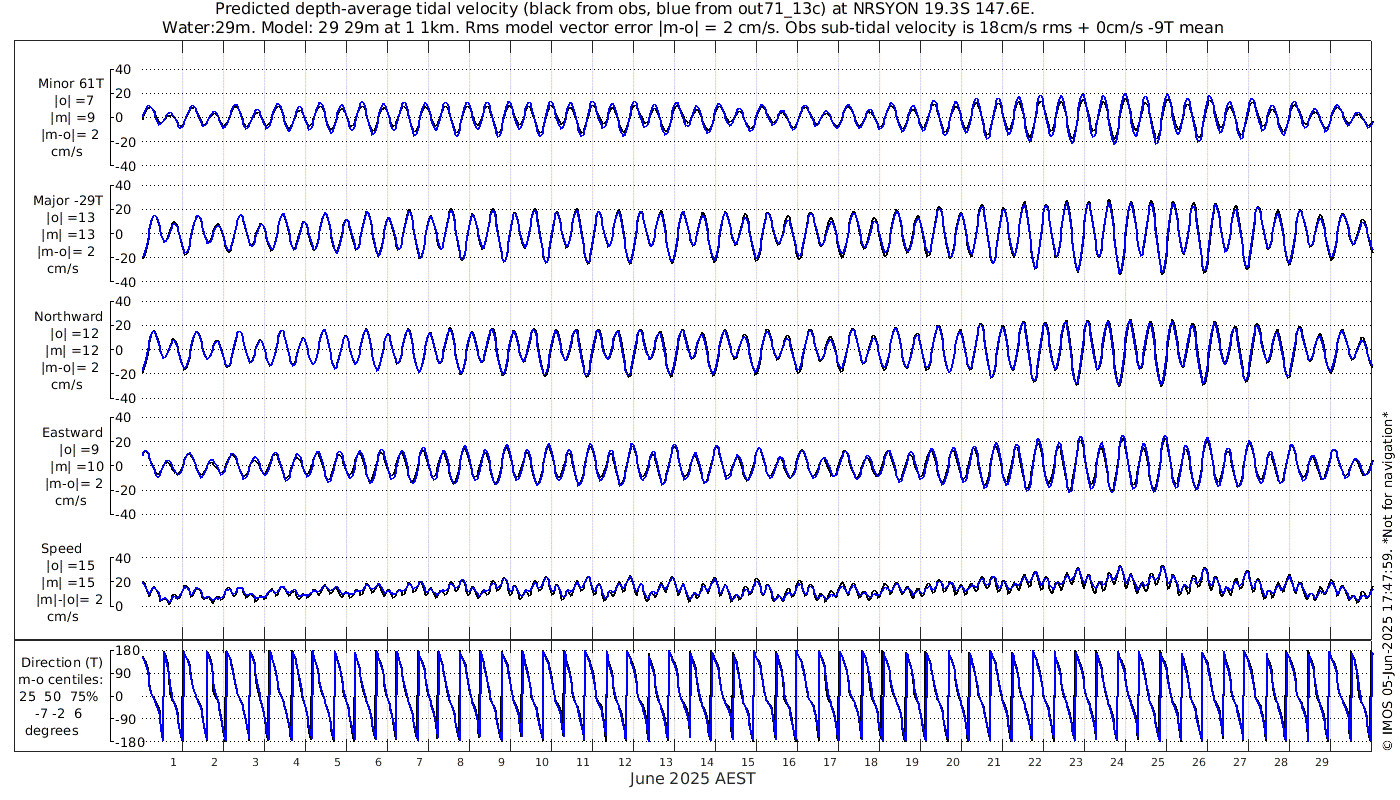Click the '|o| =7' value in Minor panel
The width and height of the screenshot is (1400, 800).
click(73, 100)
